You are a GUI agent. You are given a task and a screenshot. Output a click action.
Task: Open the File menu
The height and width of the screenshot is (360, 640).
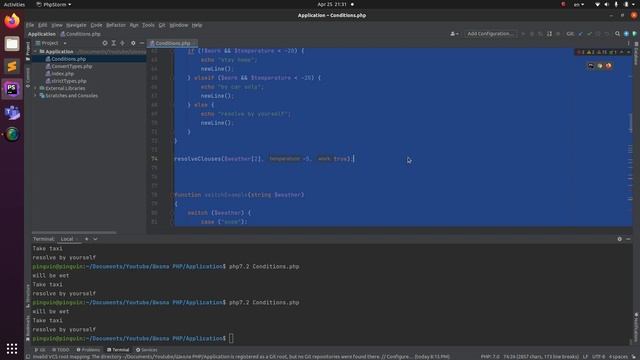[x=30, y=25]
